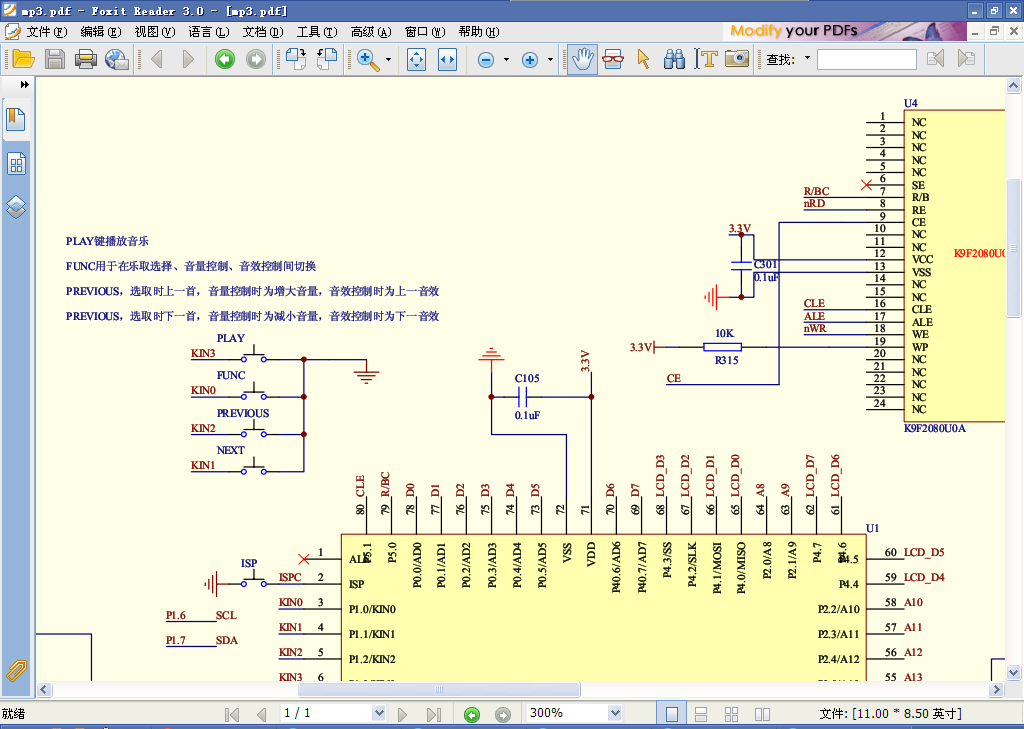Click the Open folder icon in the toolbar

23,59
